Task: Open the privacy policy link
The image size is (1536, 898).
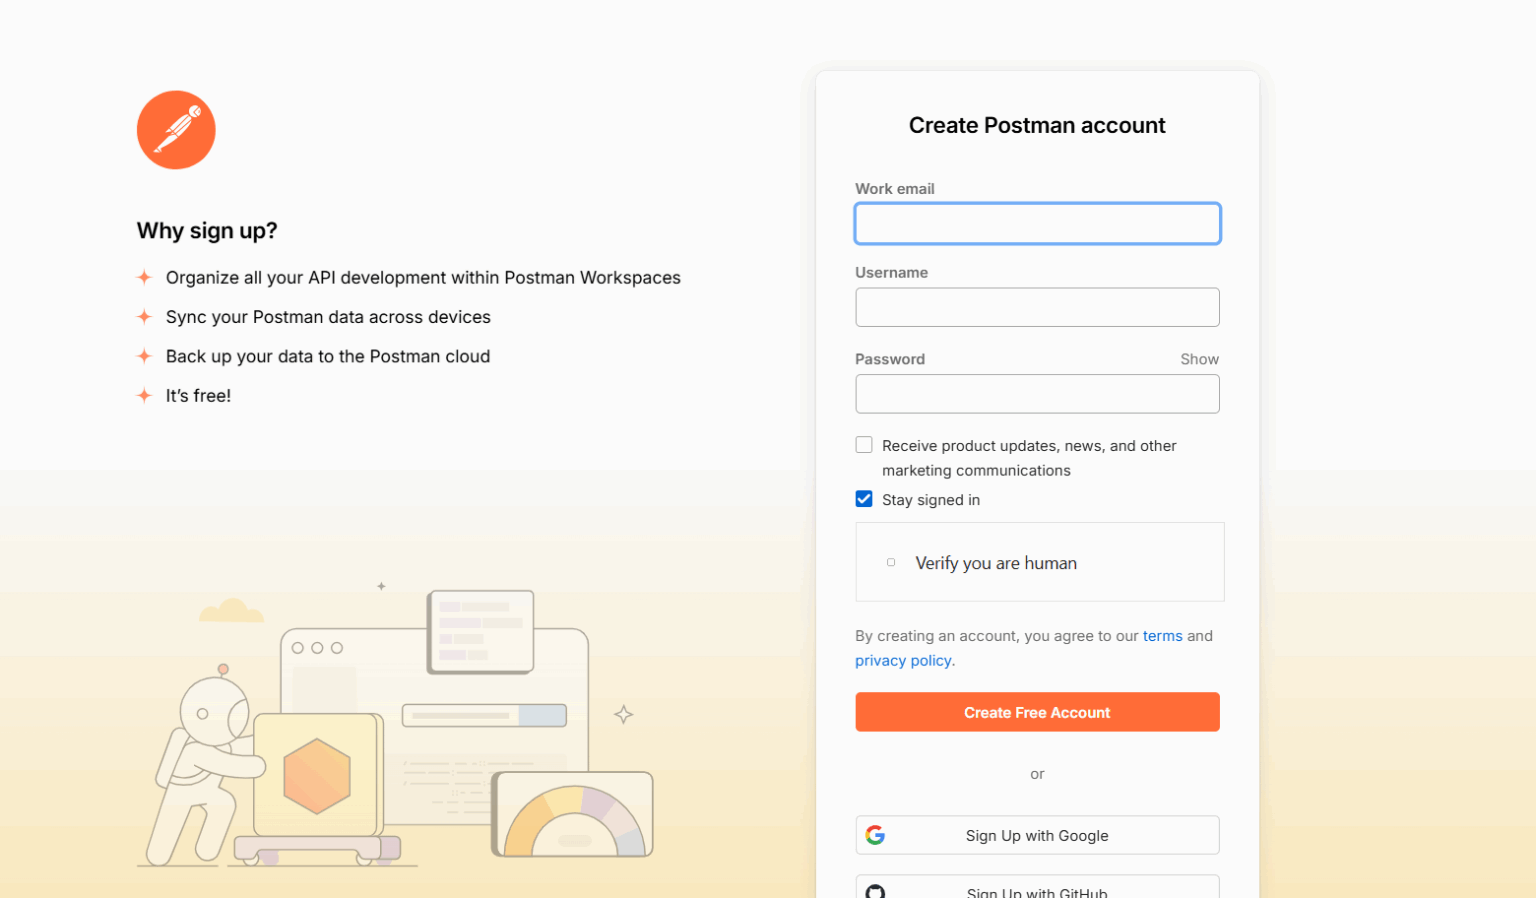Action: [x=902, y=660]
